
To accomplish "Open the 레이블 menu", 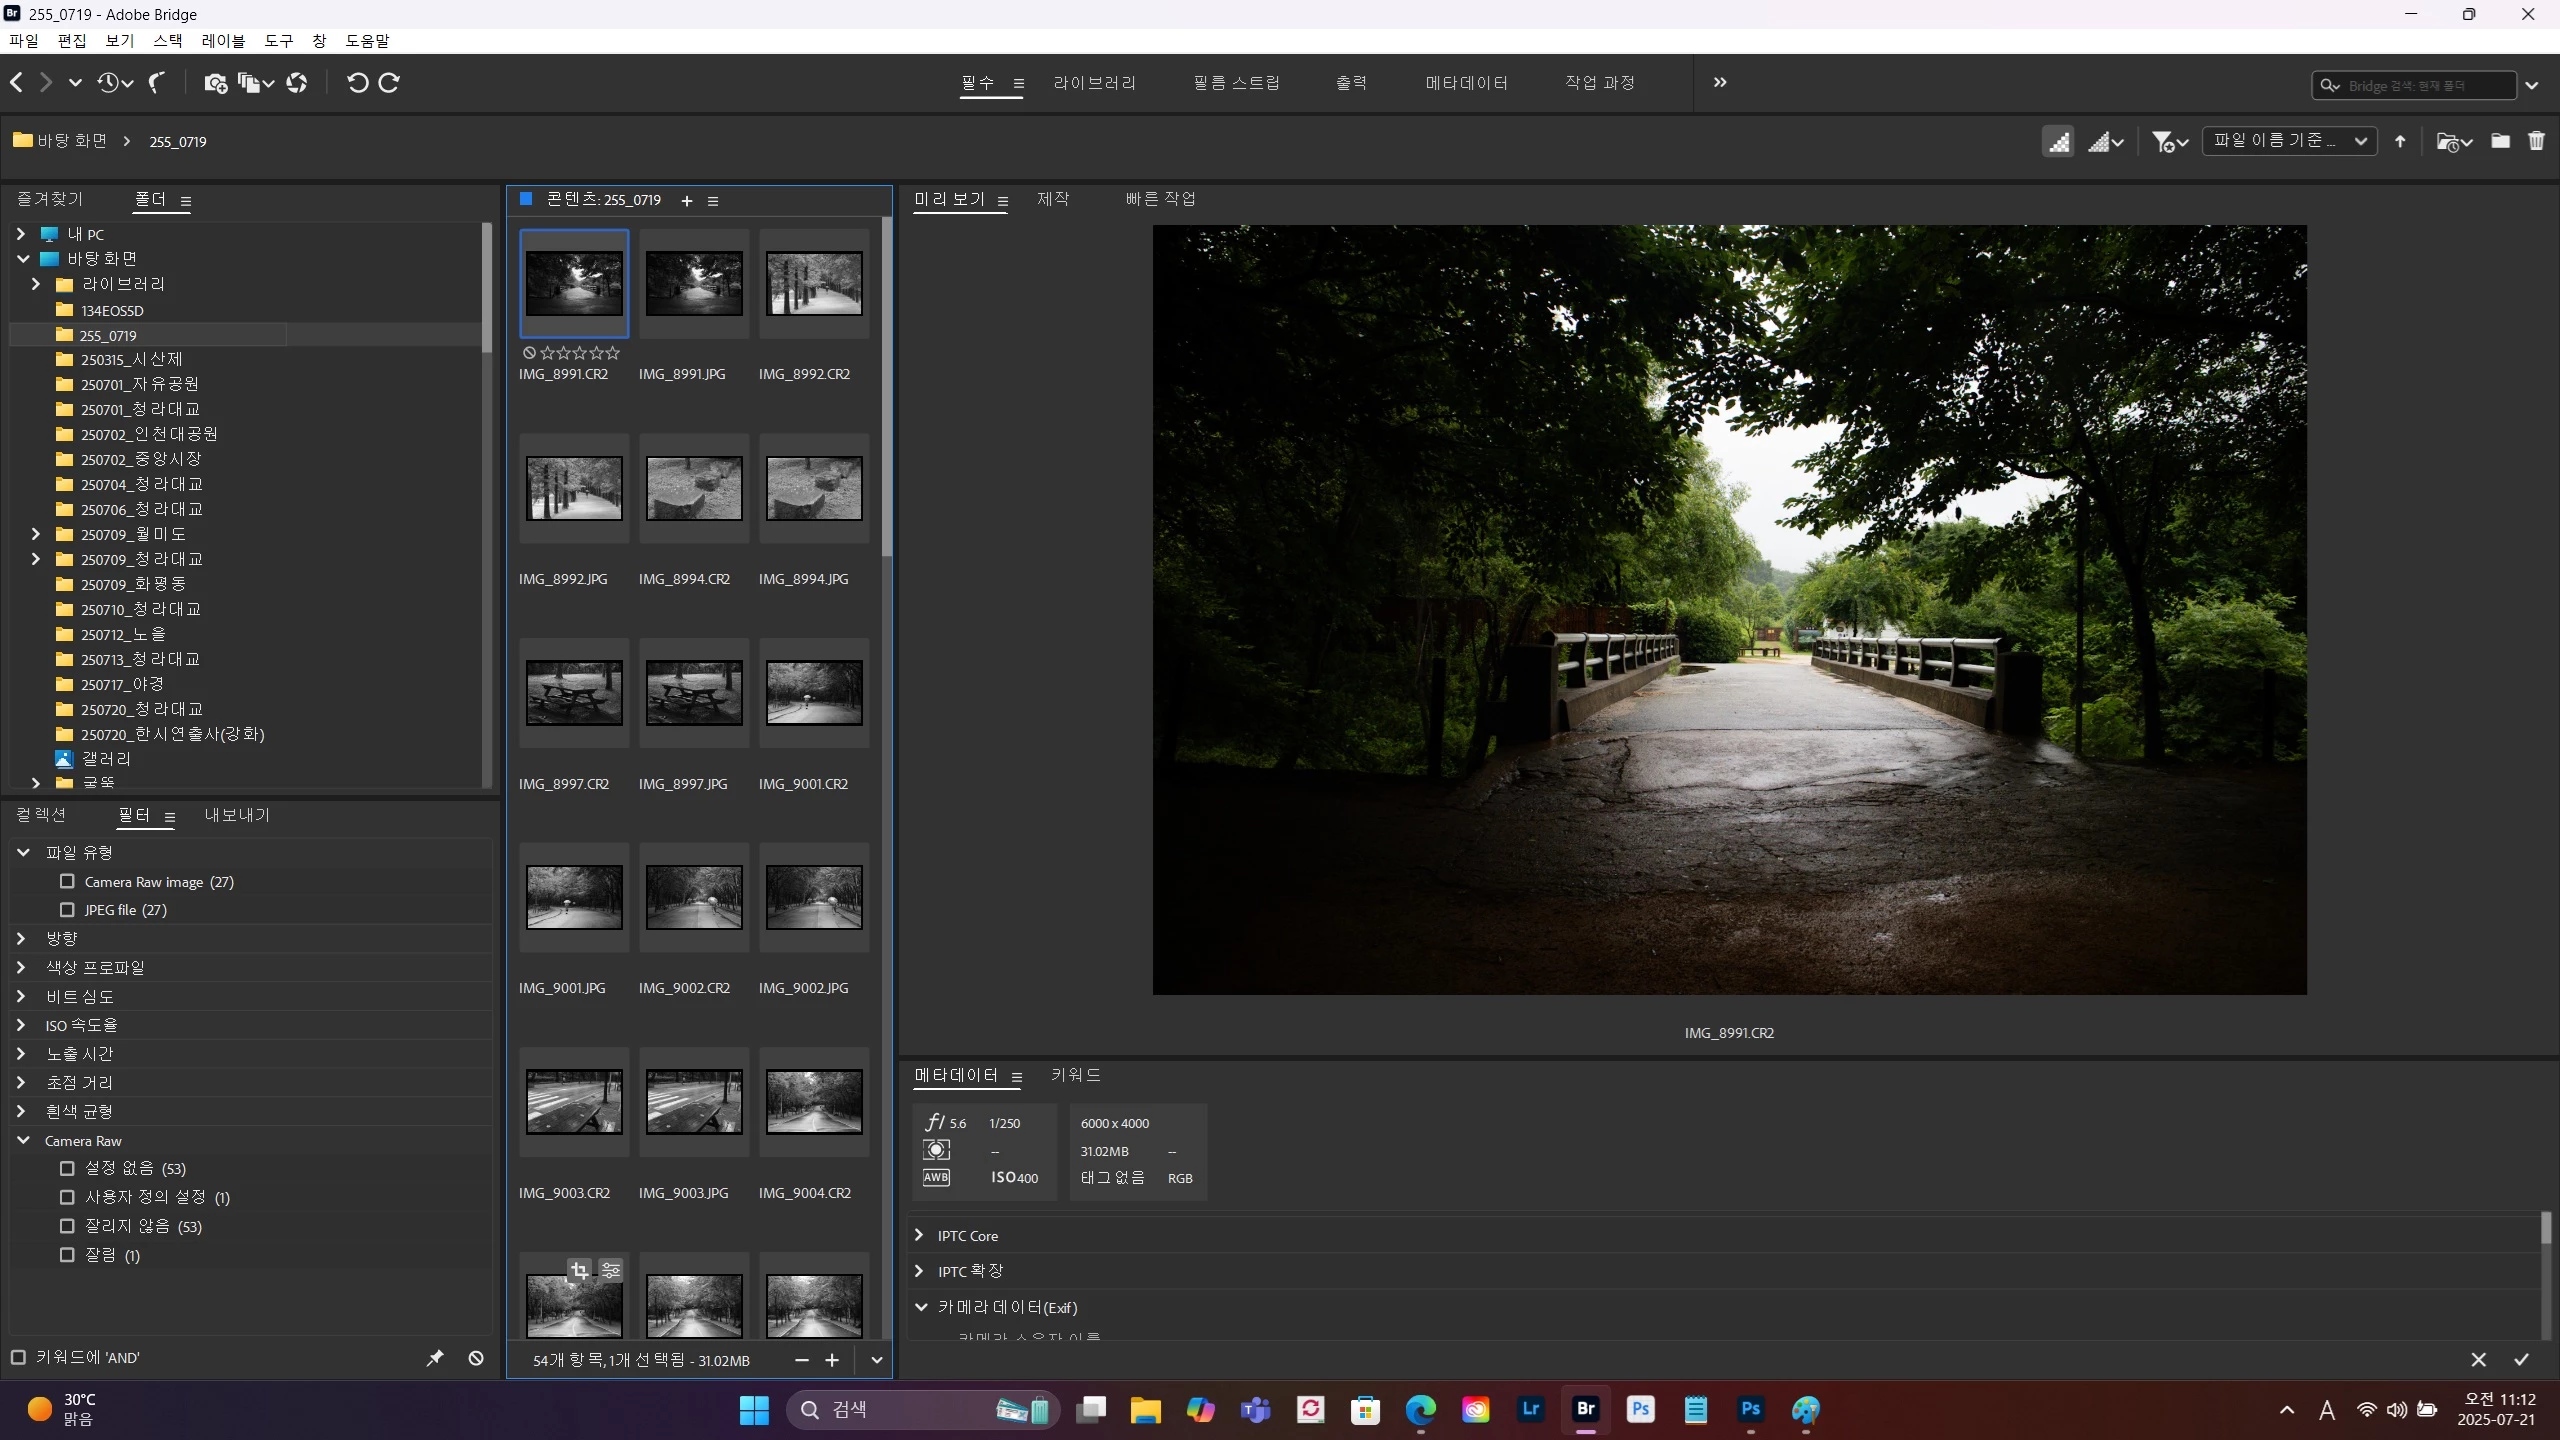I will pos(223,41).
